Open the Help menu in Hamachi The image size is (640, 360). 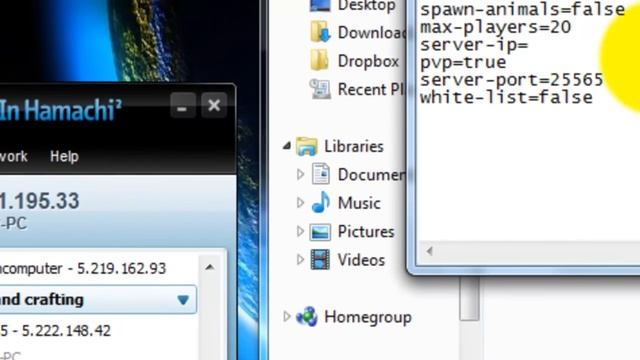tap(64, 156)
